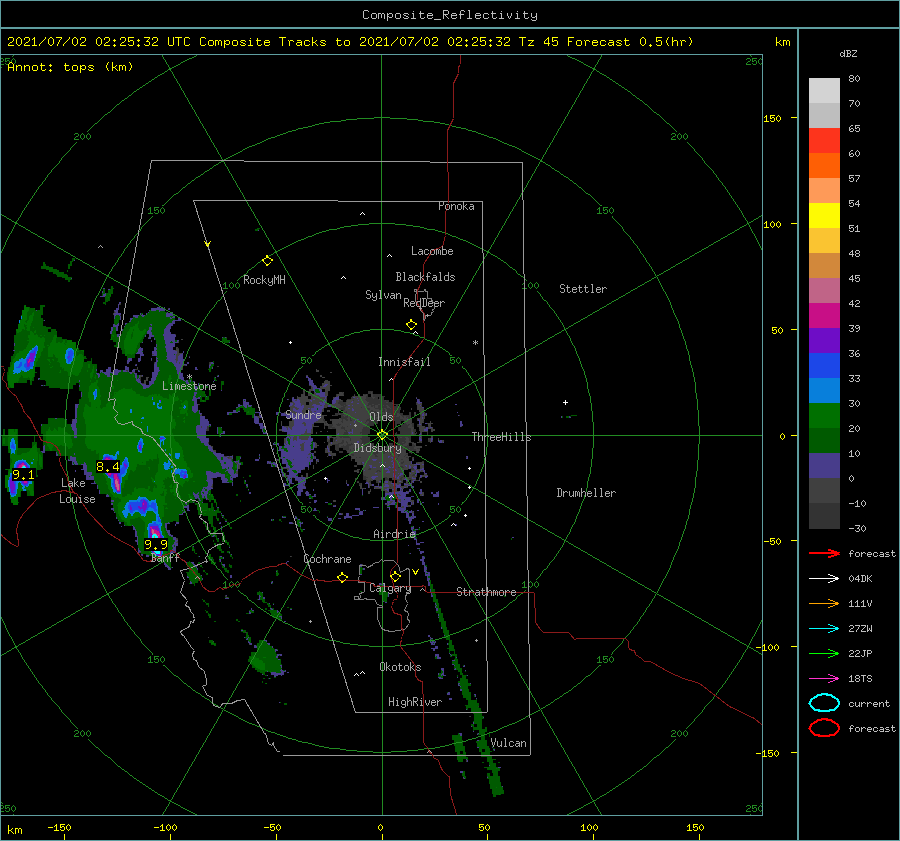Click the UTC Composite Tracks timestamp header

350,42
